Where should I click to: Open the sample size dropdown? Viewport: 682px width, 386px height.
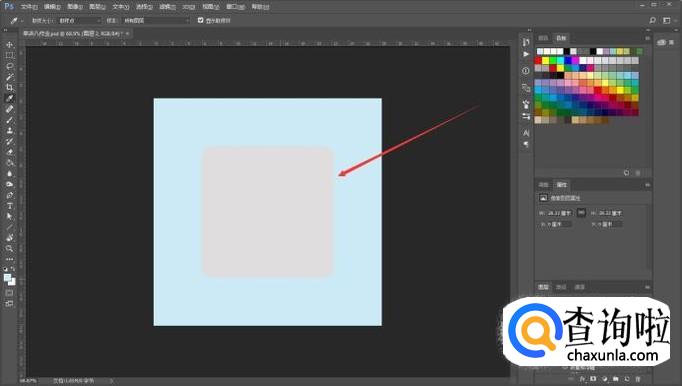tap(80, 20)
